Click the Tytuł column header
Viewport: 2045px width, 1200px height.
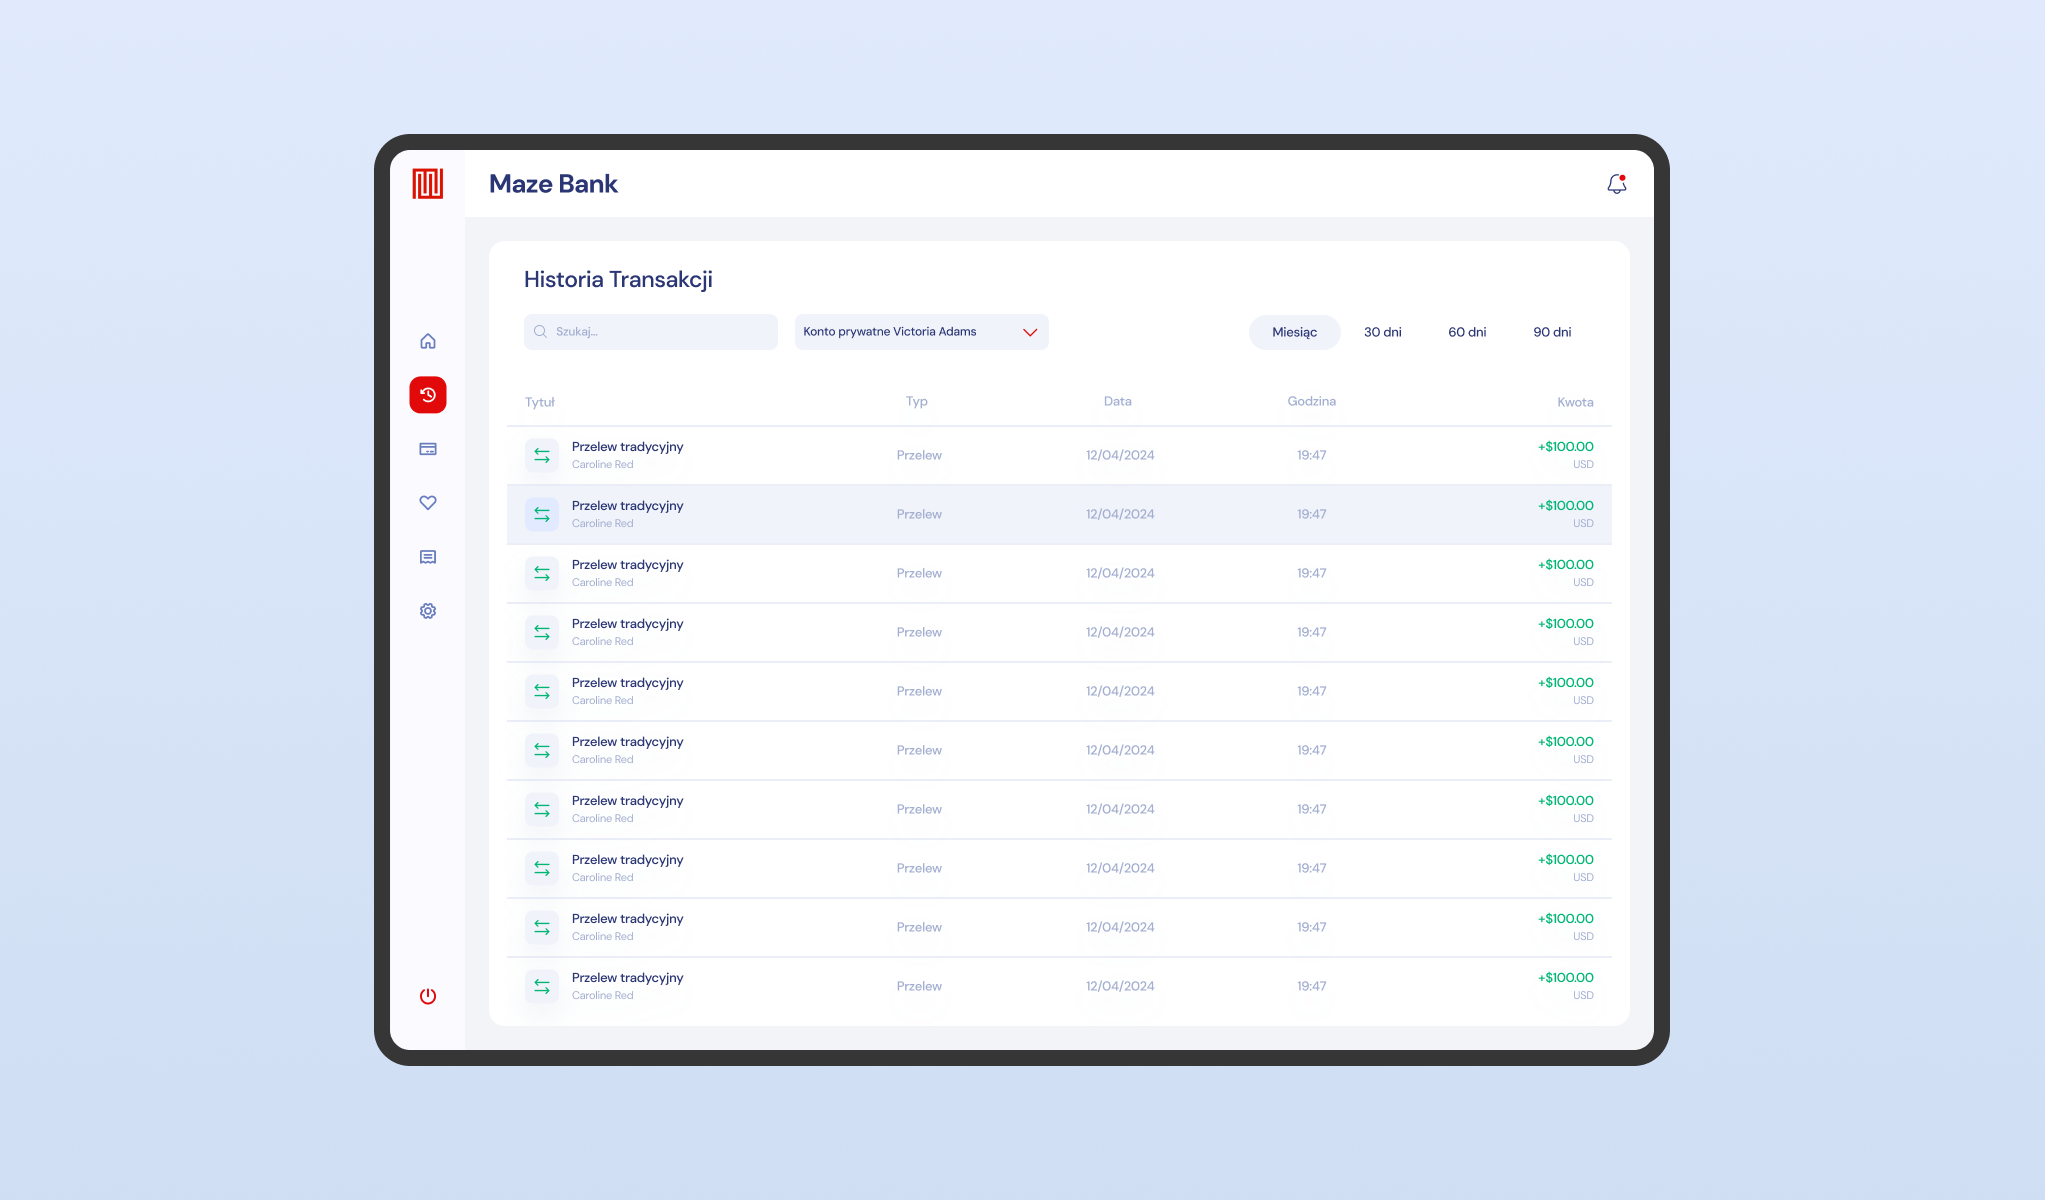pyautogui.click(x=540, y=402)
